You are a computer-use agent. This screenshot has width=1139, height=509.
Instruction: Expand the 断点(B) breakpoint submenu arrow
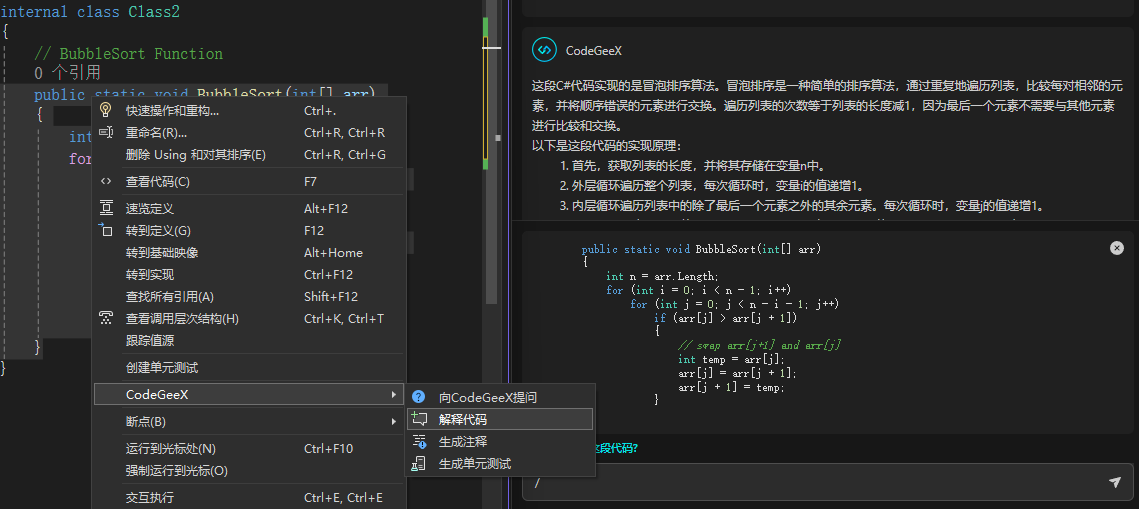coord(393,422)
